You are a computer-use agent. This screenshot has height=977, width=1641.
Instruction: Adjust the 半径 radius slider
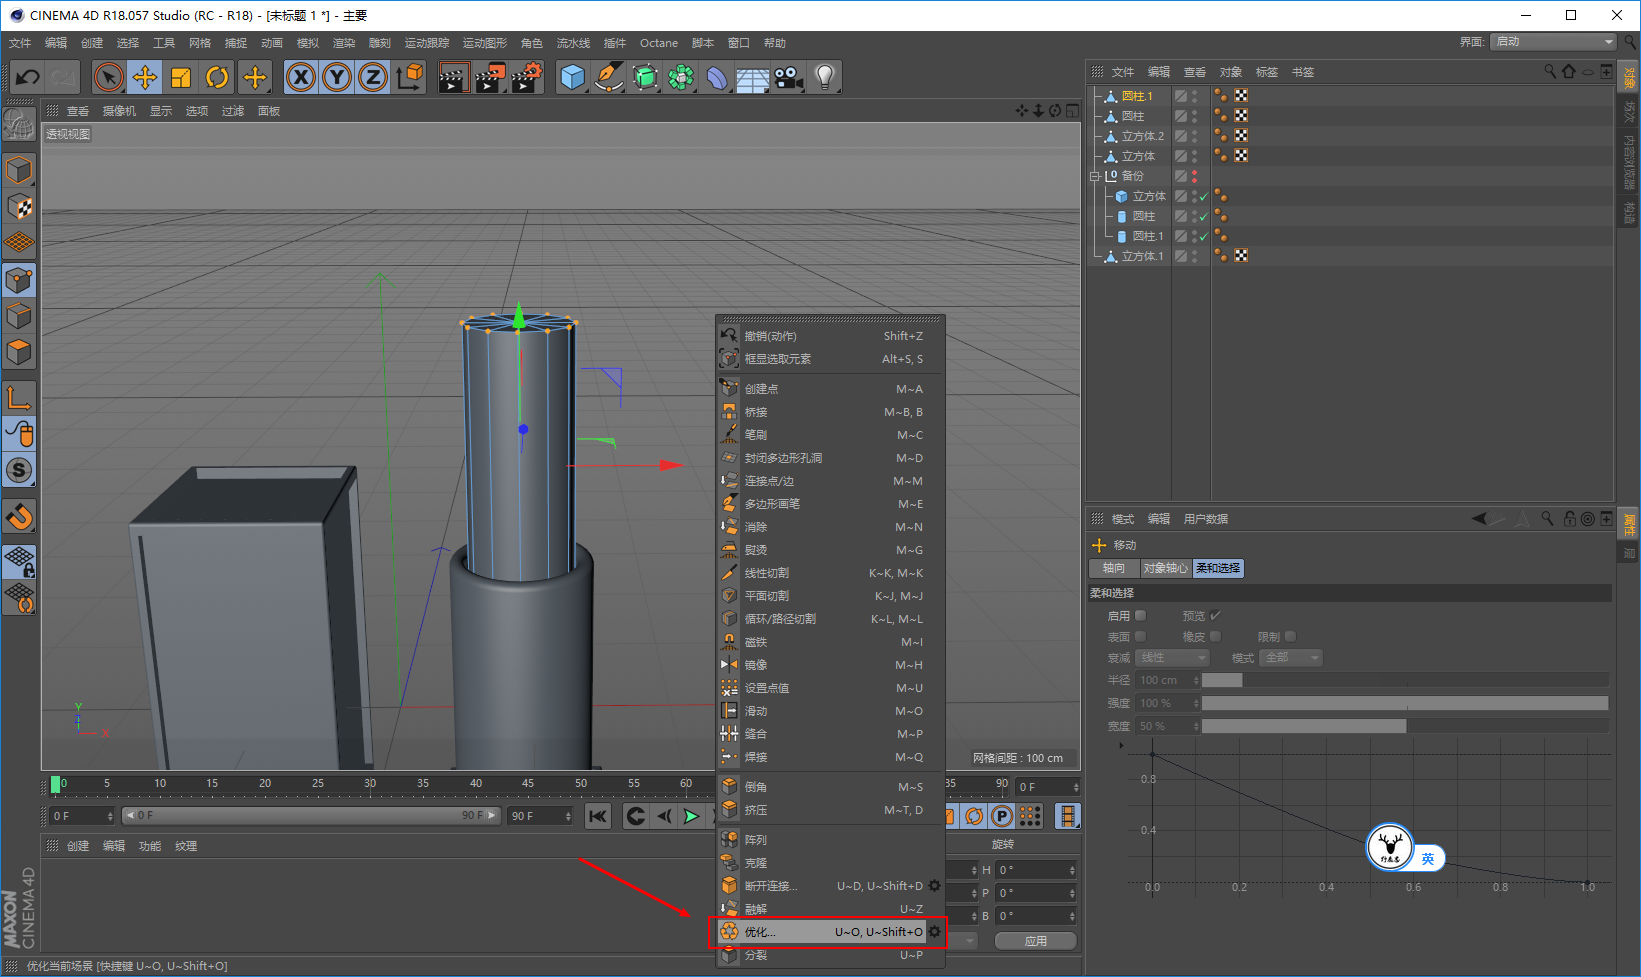click(1405, 680)
